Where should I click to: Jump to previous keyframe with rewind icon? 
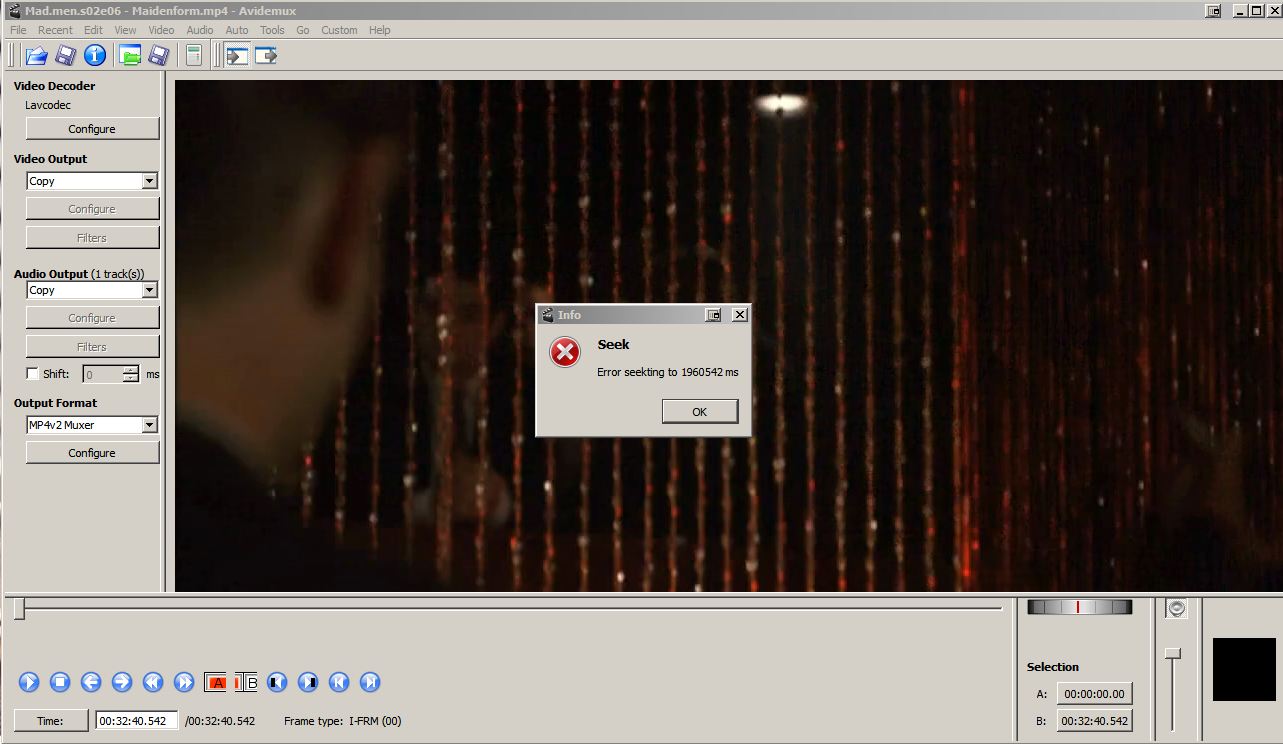tap(153, 682)
